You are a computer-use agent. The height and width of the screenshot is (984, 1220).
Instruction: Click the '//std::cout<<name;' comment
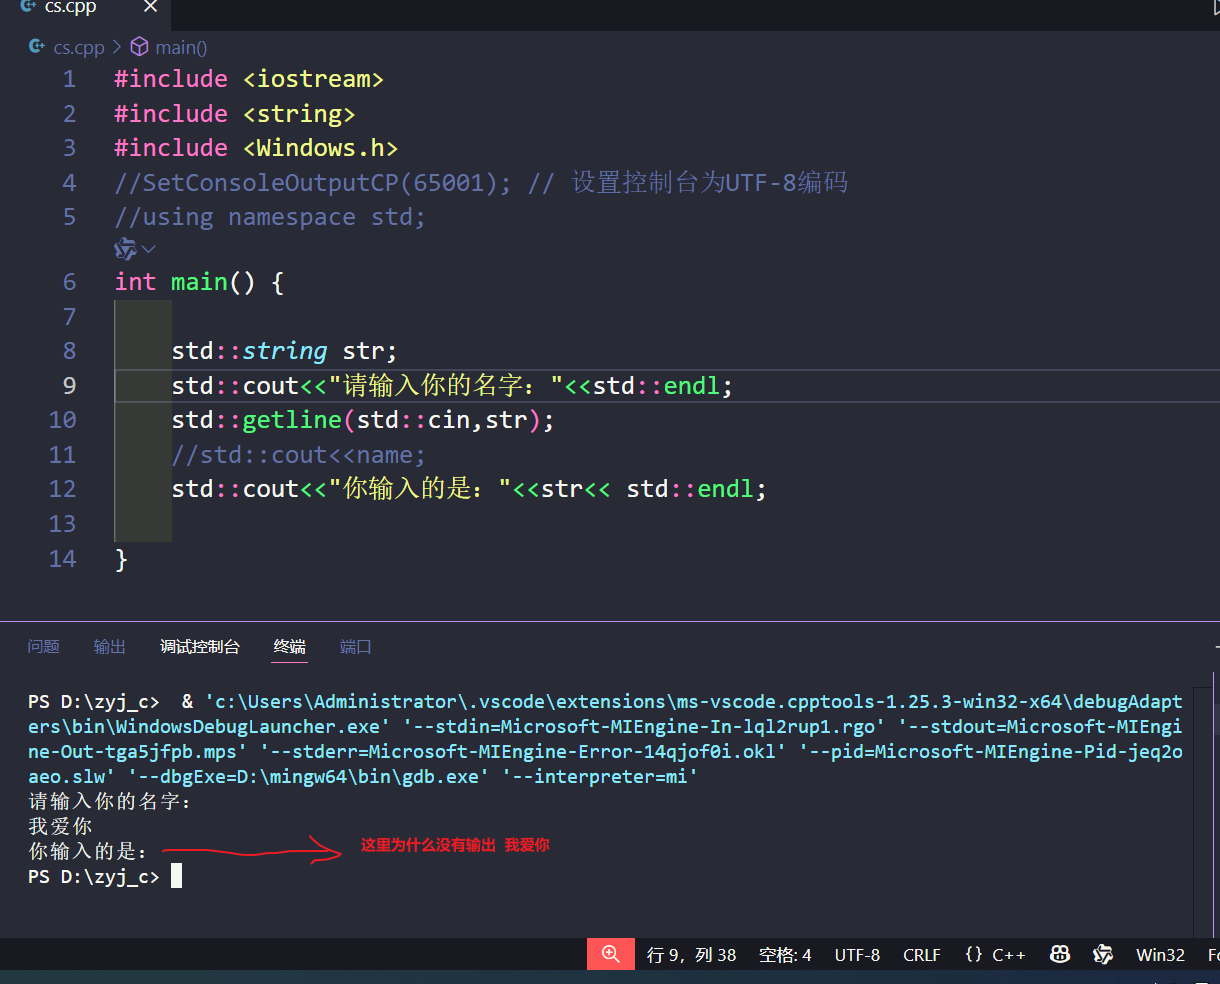[x=298, y=455]
